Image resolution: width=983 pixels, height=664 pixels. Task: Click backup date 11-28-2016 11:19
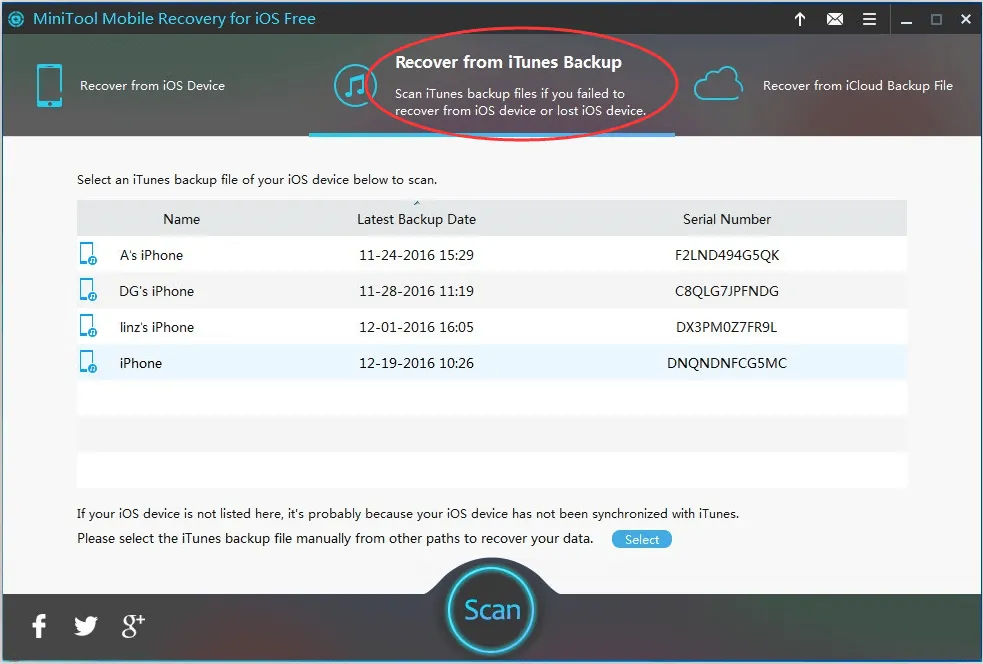tap(416, 291)
